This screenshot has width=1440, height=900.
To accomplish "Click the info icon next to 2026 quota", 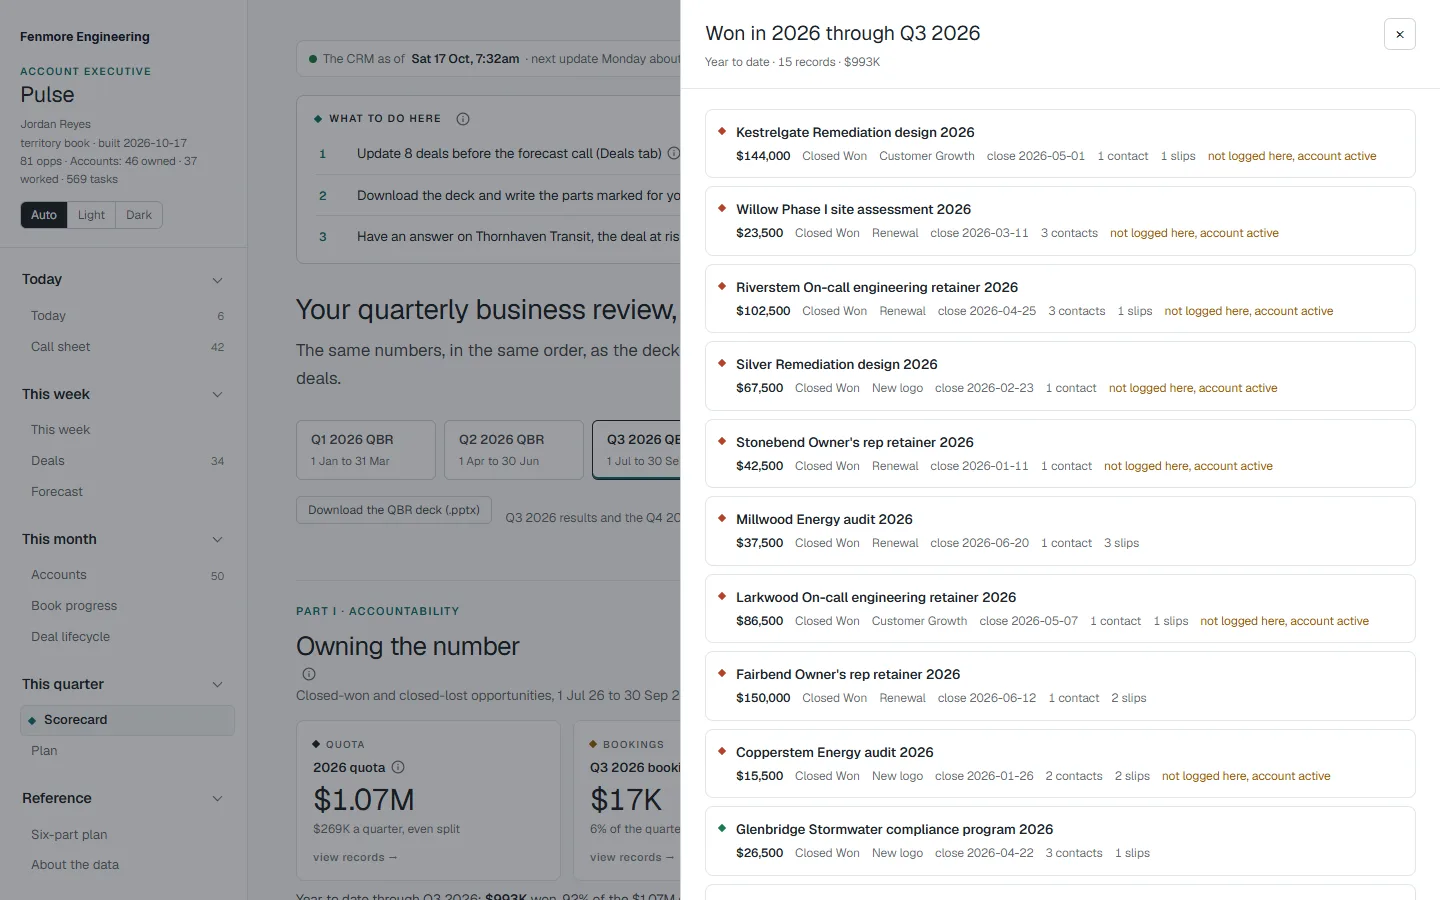I will (x=398, y=767).
